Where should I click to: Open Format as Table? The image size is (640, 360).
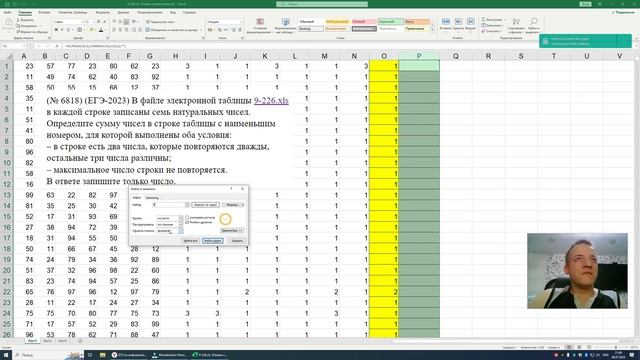[x=286, y=25]
